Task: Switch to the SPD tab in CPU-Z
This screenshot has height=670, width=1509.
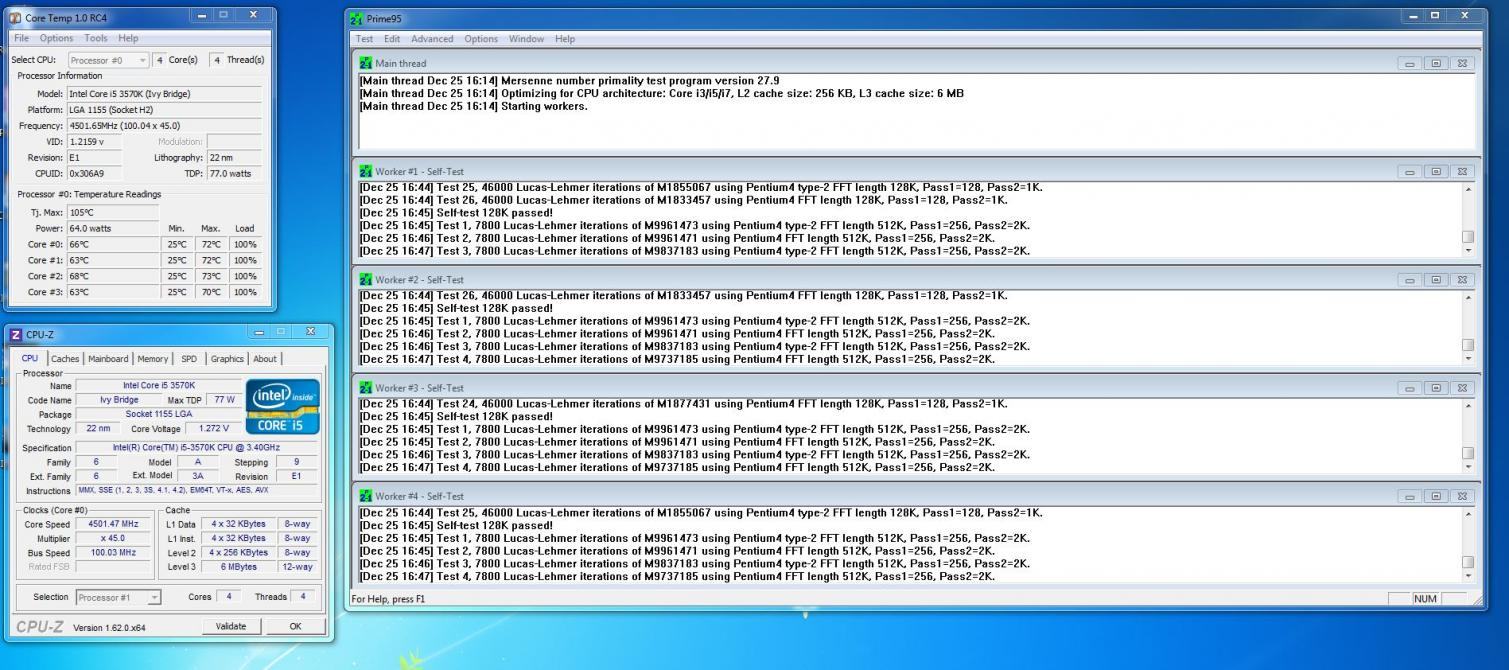Action: 188,359
